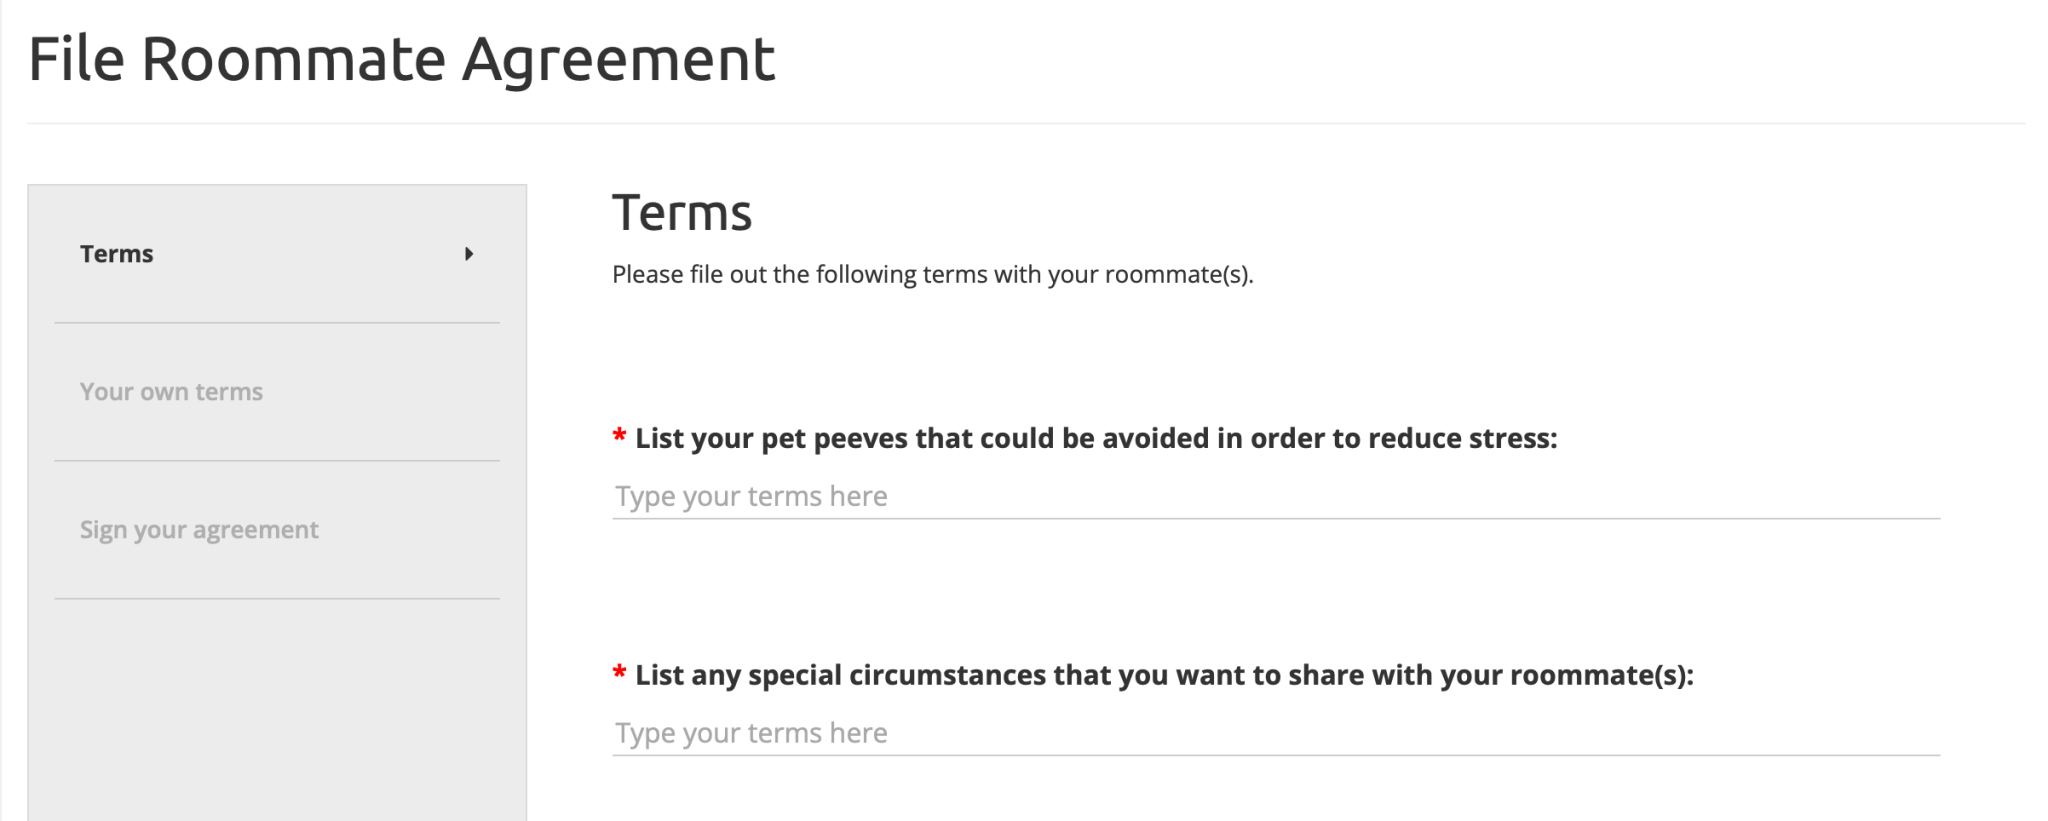Image resolution: width=2048 pixels, height=821 pixels.
Task: Navigate to Sign your agreement
Action: coord(199,529)
